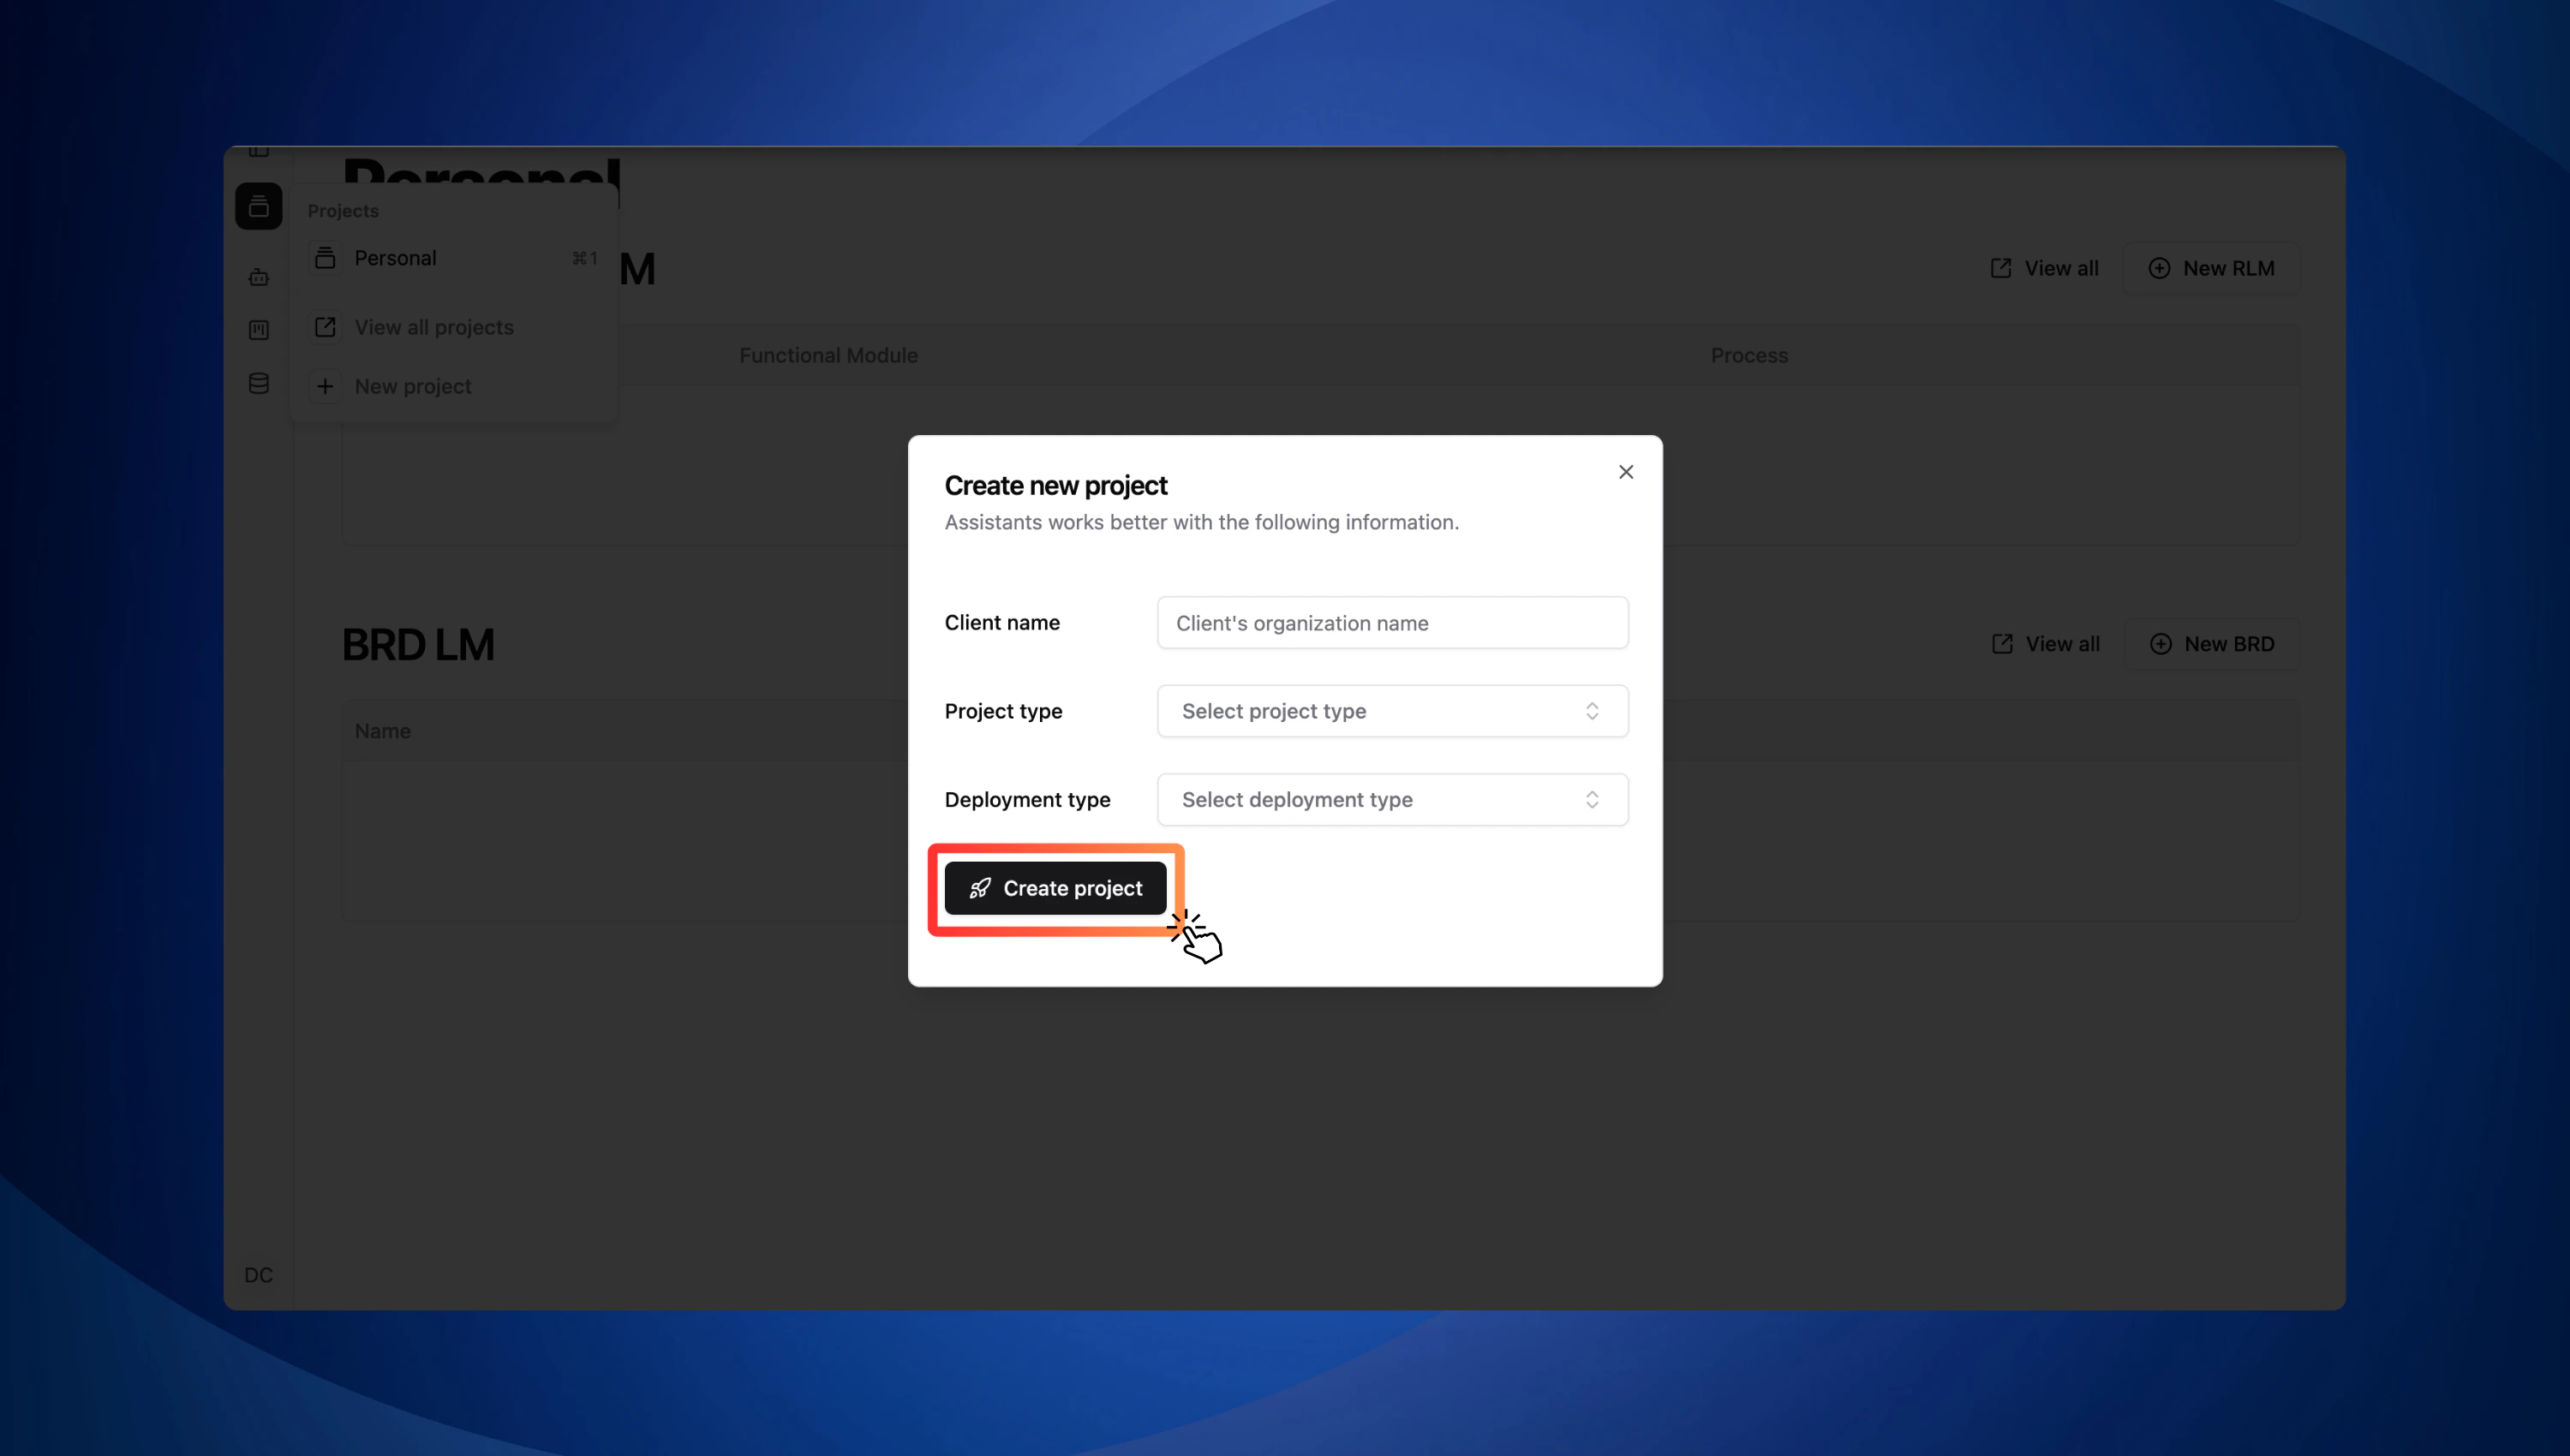
Task: Click the DC user avatar
Action: pos(258,1275)
